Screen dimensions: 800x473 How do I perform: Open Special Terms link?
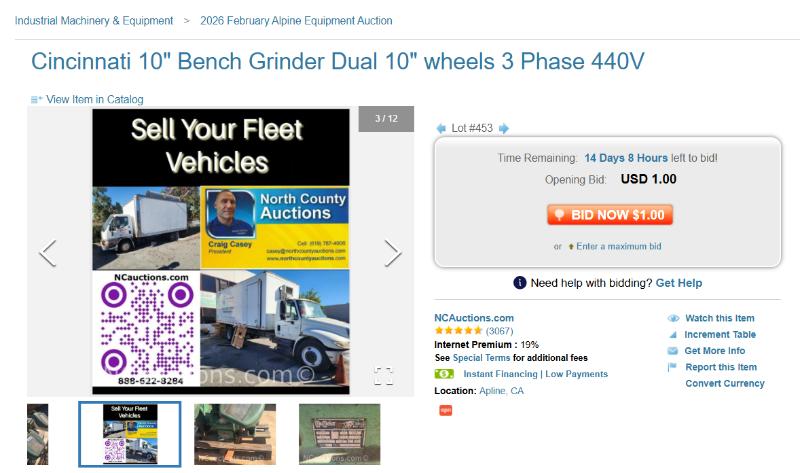(481, 358)
